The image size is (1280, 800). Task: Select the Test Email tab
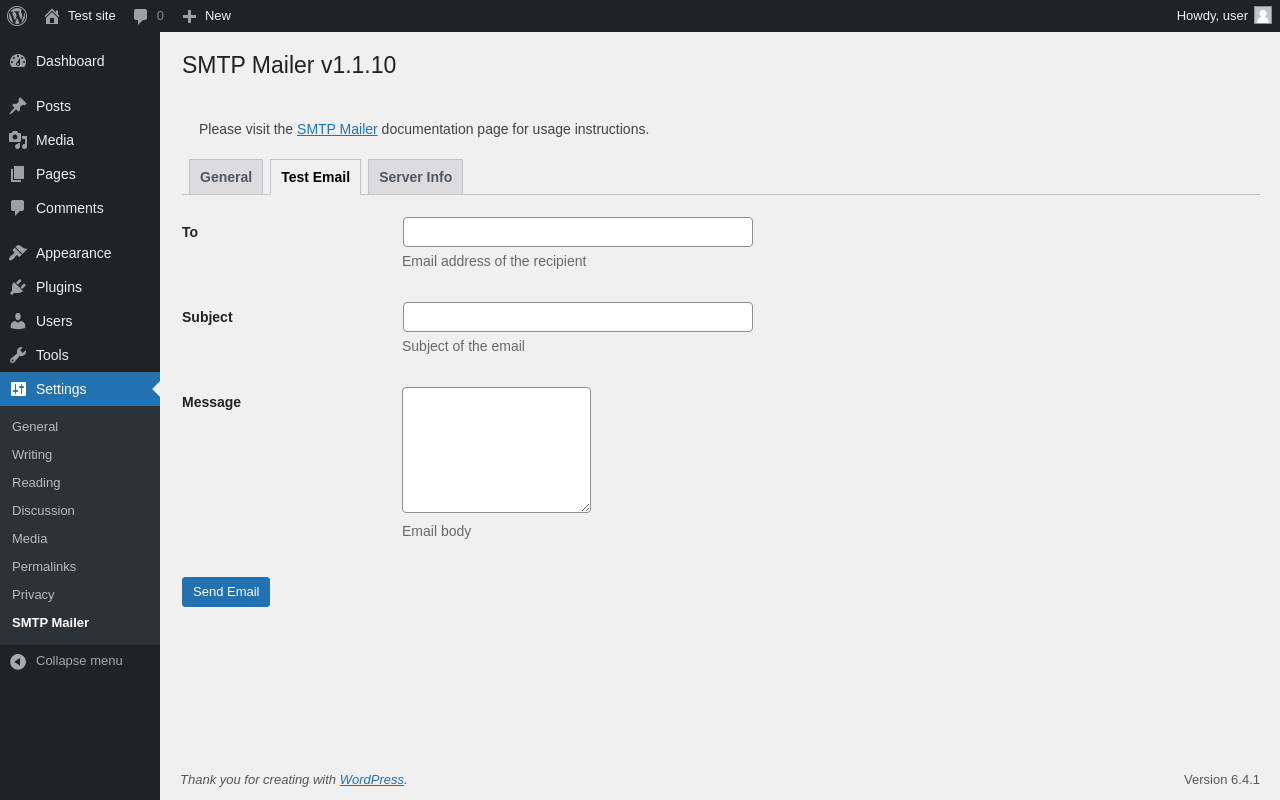315,177
